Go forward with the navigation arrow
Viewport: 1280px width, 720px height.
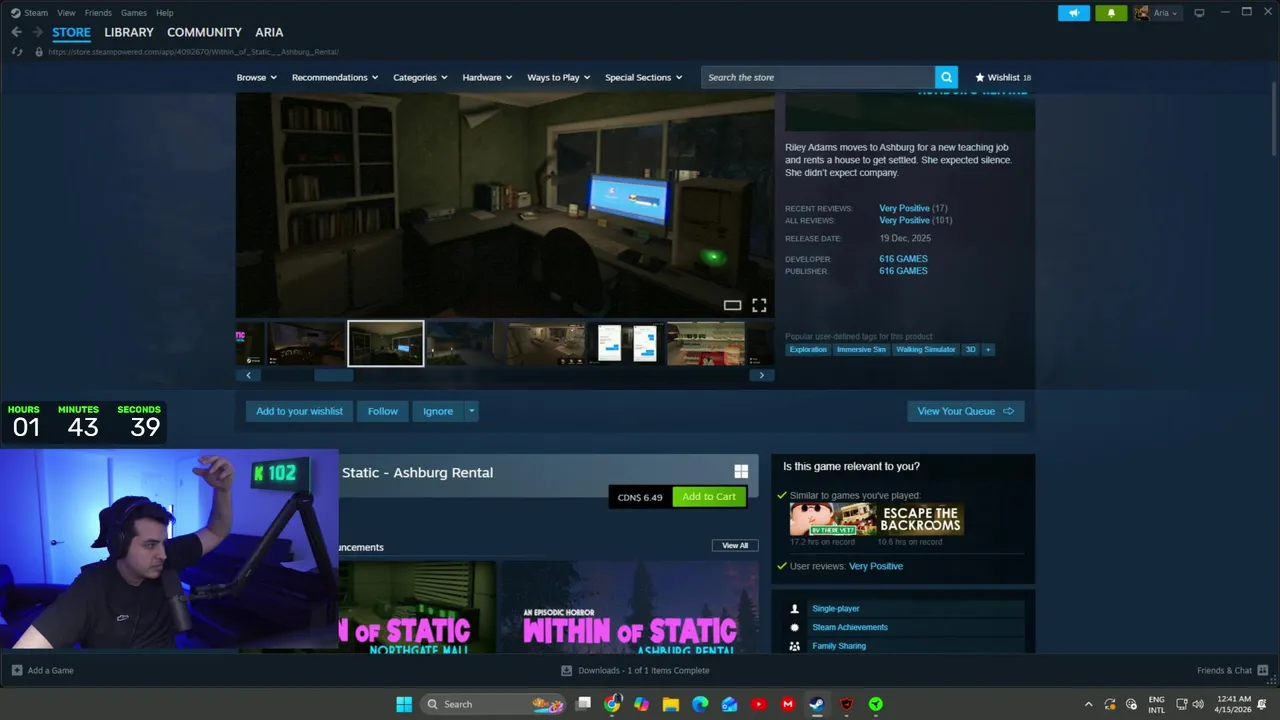coord(37,32)
